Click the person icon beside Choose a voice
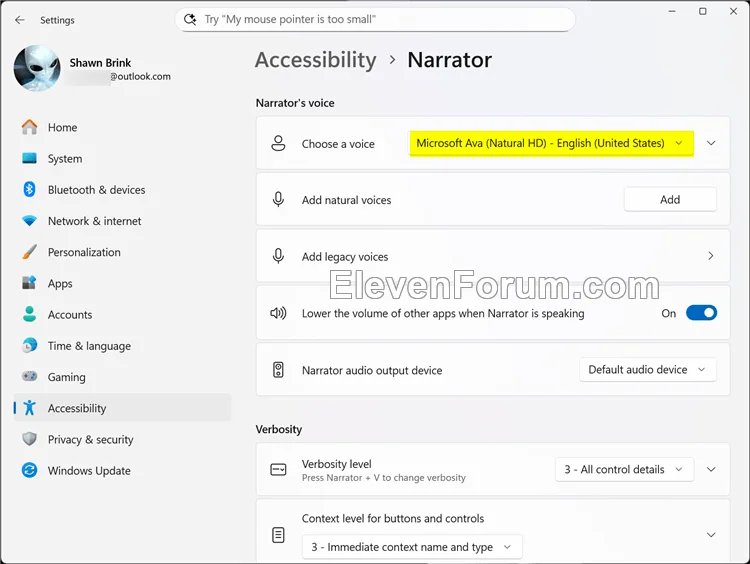The height and width of the screenshot is (564, 750). pos(278,143)
